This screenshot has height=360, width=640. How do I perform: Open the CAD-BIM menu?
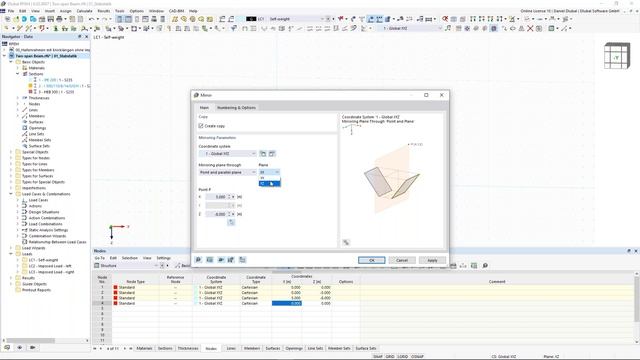[x=176, y=11]
